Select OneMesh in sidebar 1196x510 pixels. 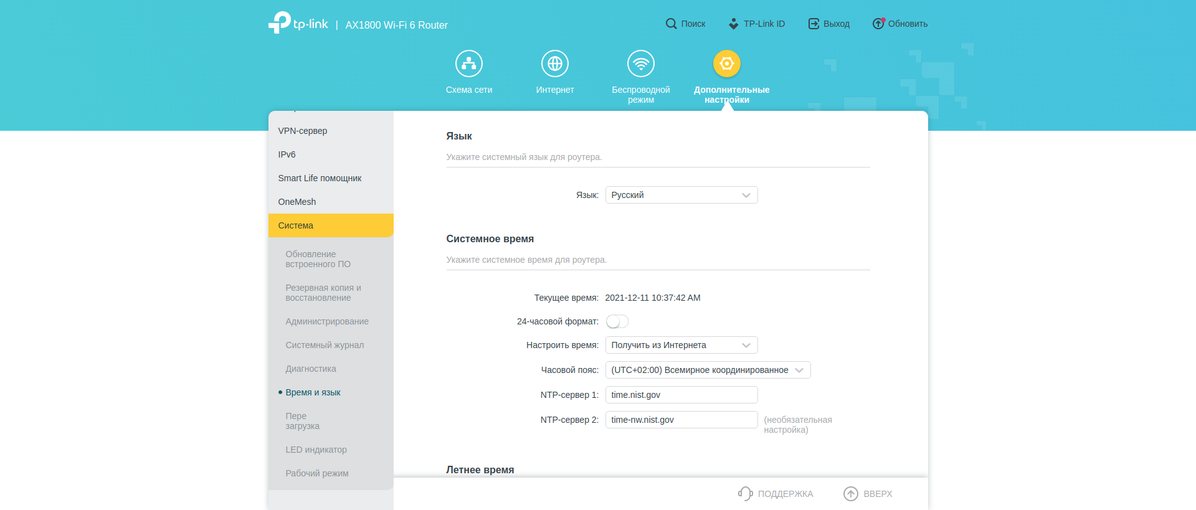tap(330, 202)
